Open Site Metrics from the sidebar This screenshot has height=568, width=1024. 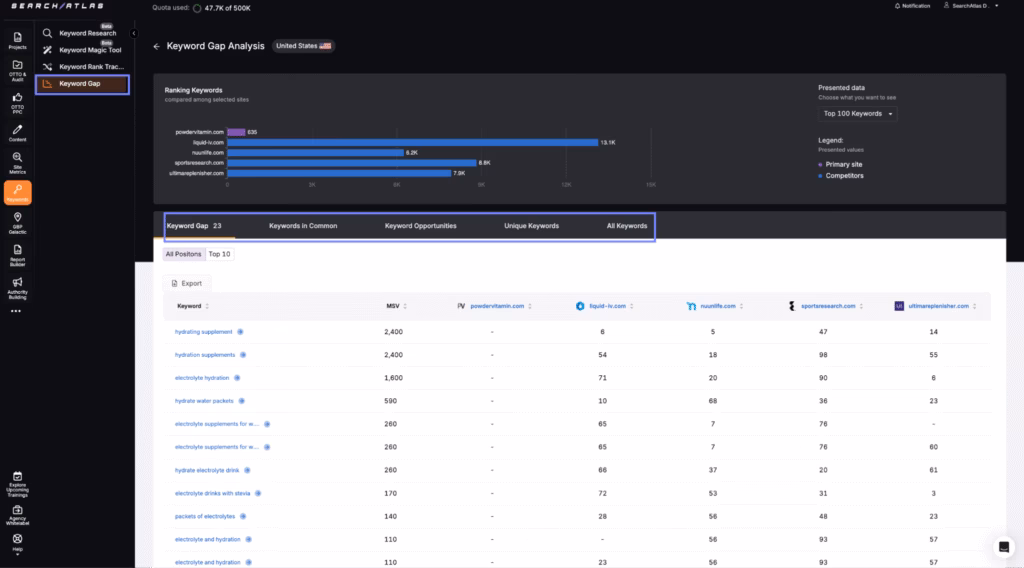[x=17, y=162]
